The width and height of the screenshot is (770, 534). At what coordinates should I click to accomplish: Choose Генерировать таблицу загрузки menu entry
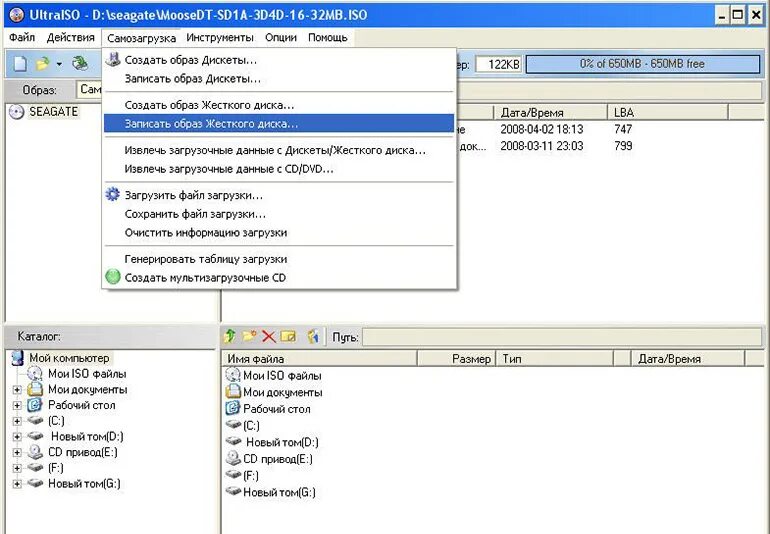point(279,259)
